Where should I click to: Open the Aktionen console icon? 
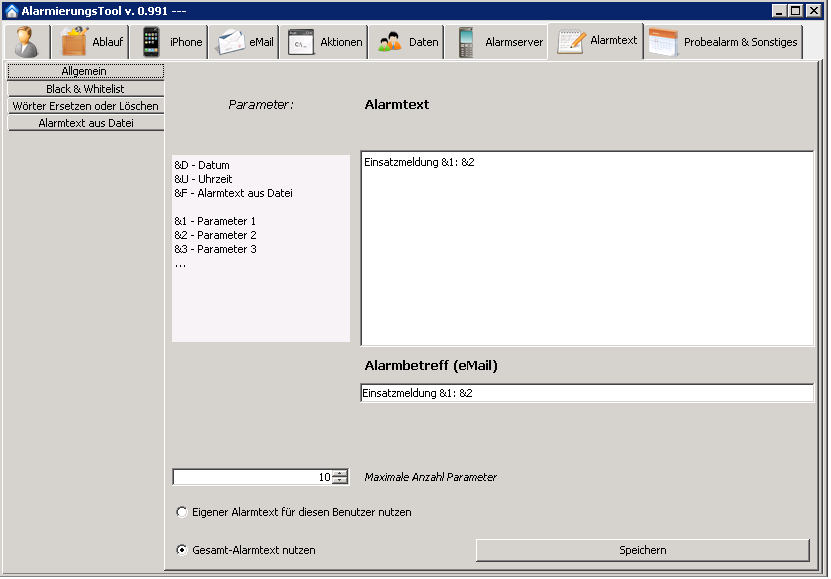(300, 42)
